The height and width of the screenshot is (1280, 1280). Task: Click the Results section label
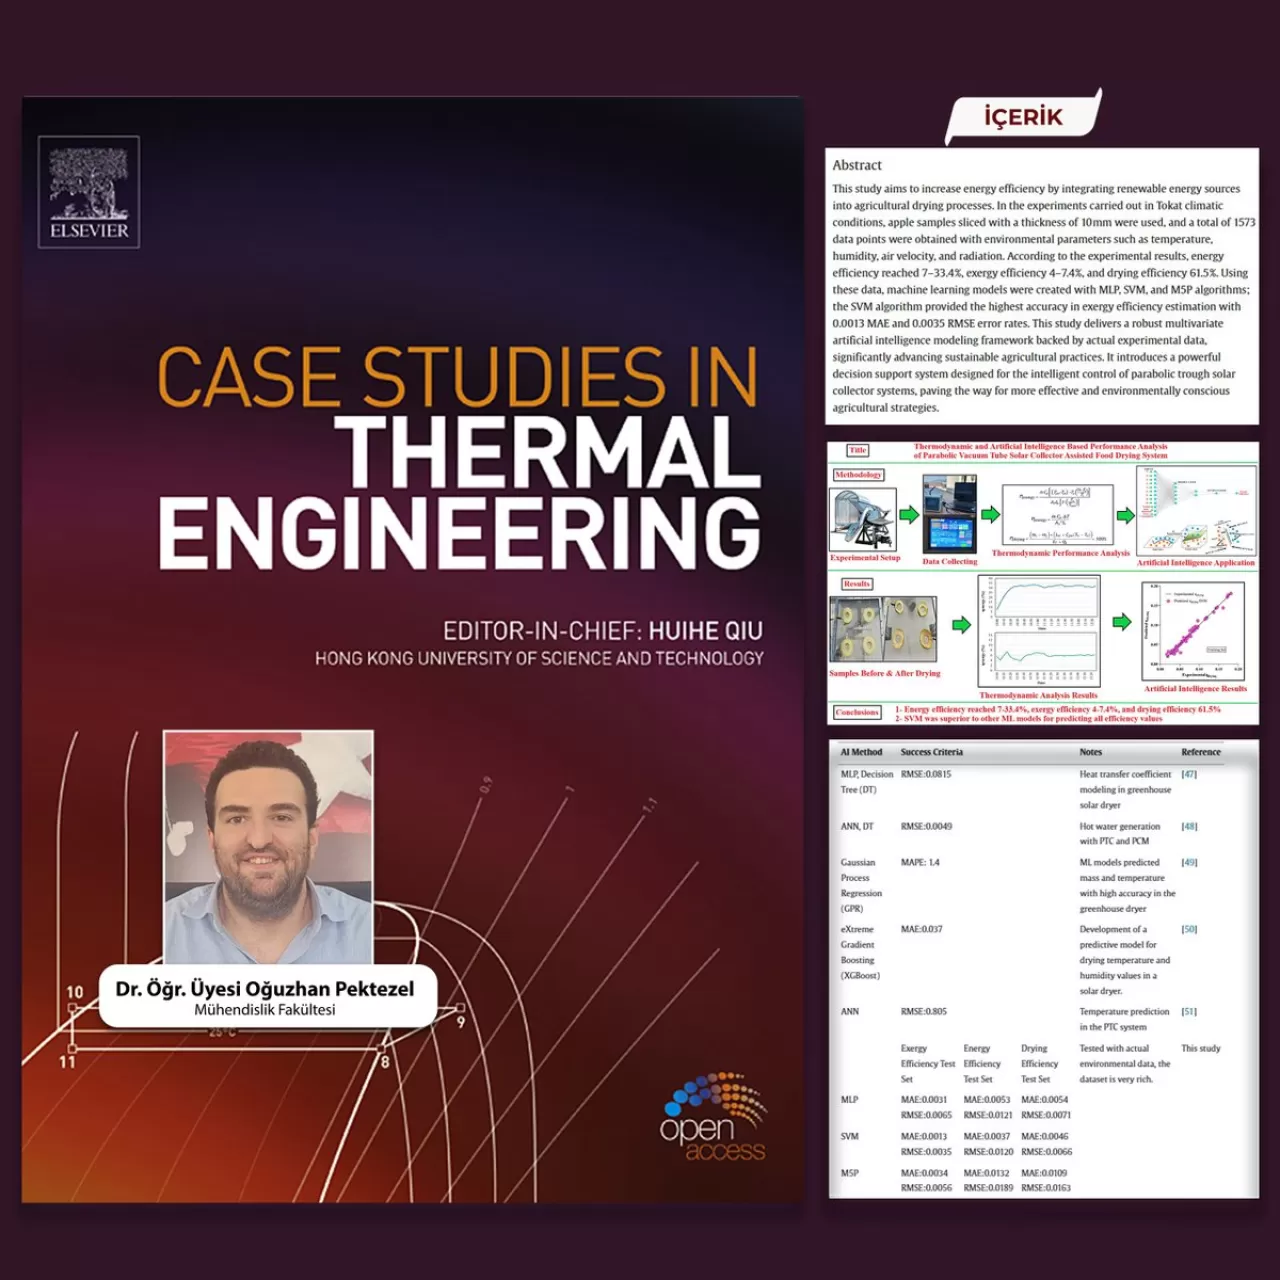tap(856, 584)
